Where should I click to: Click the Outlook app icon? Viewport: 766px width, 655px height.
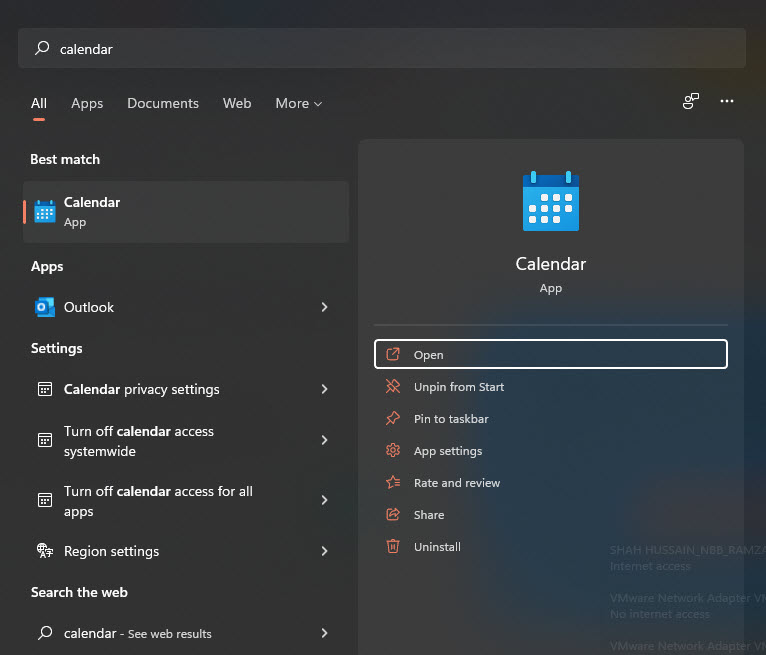tap(45, 307)
